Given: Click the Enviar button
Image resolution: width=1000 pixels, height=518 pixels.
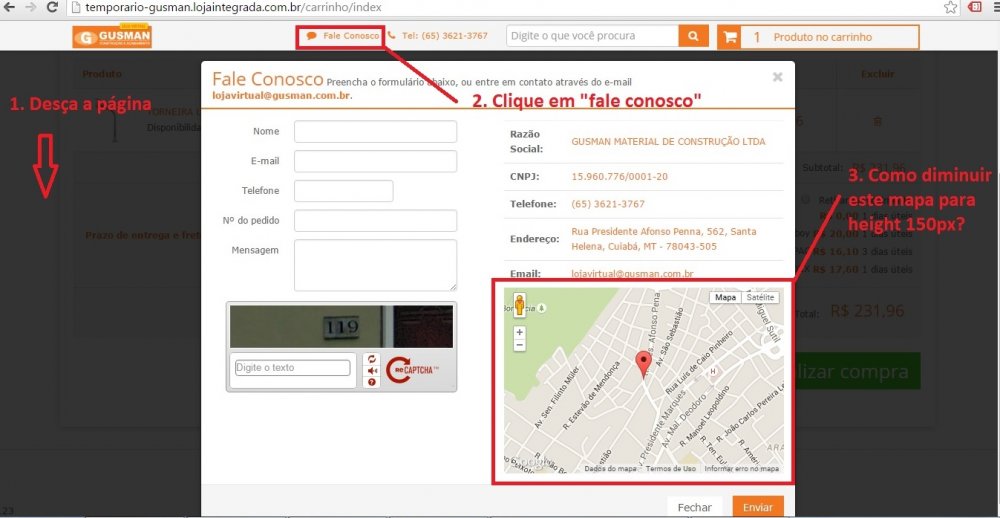Looking at the screenshot, I should 757,507.
